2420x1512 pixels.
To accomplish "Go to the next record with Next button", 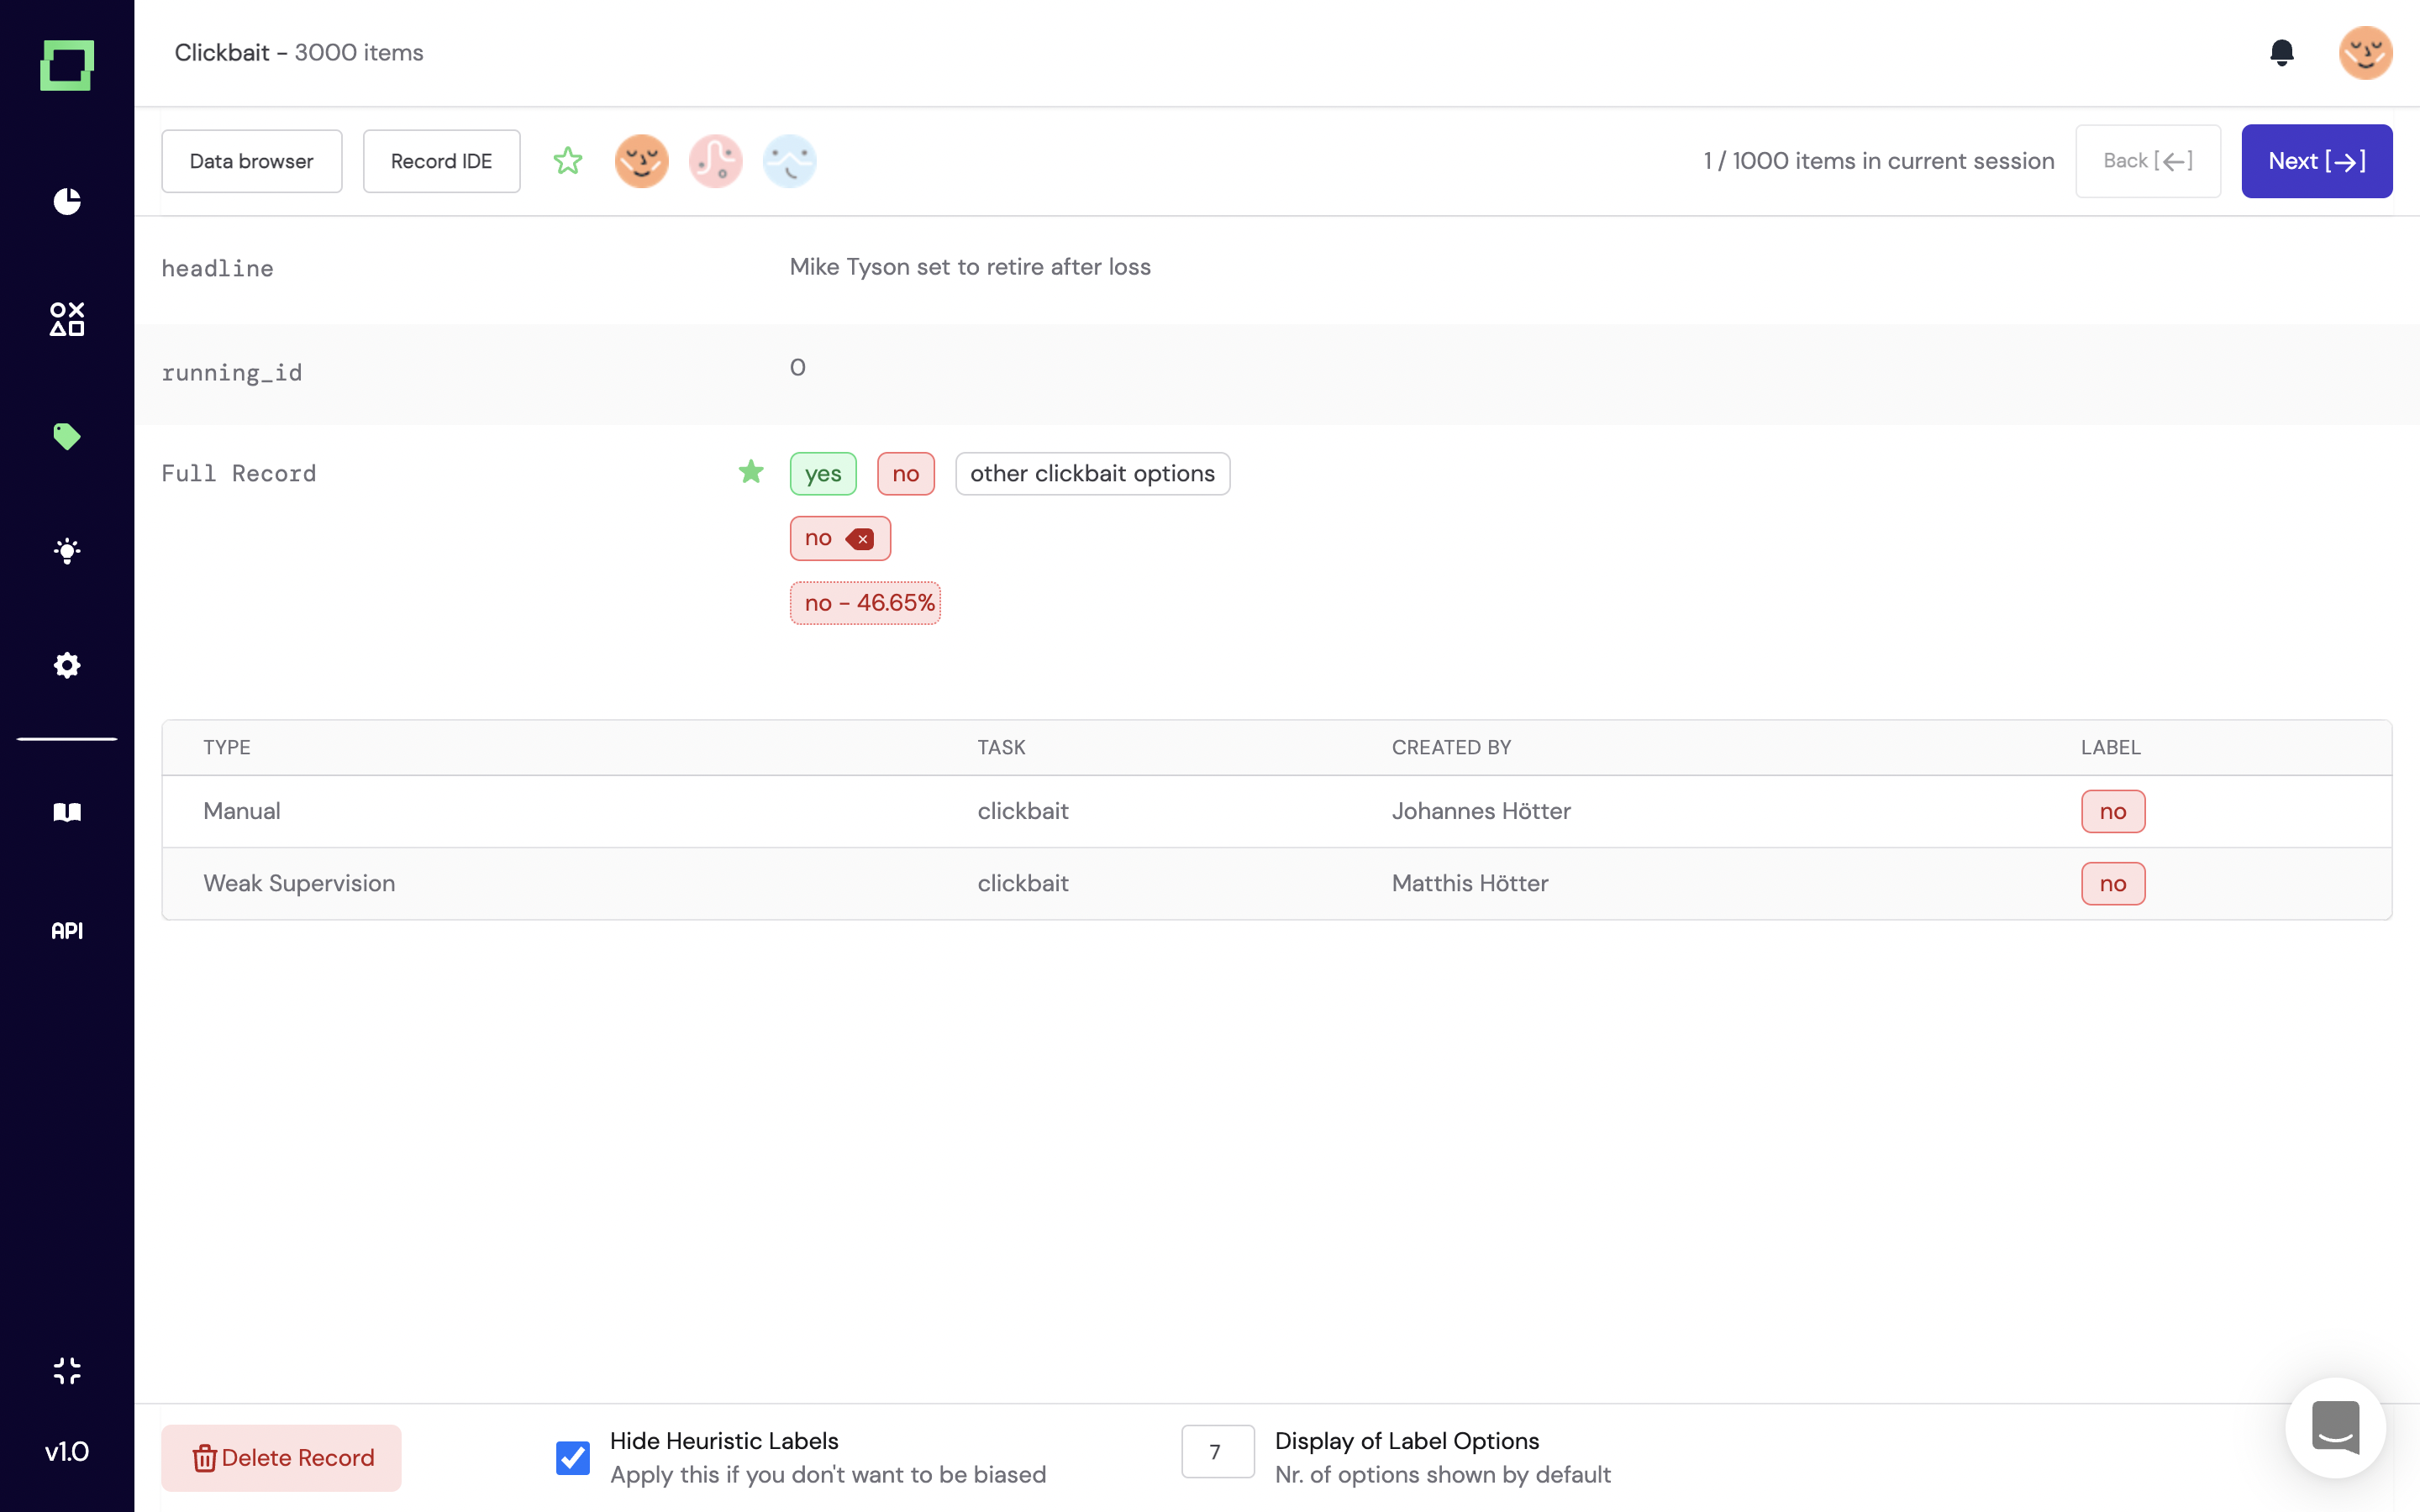I will [x=2316, y=161].
